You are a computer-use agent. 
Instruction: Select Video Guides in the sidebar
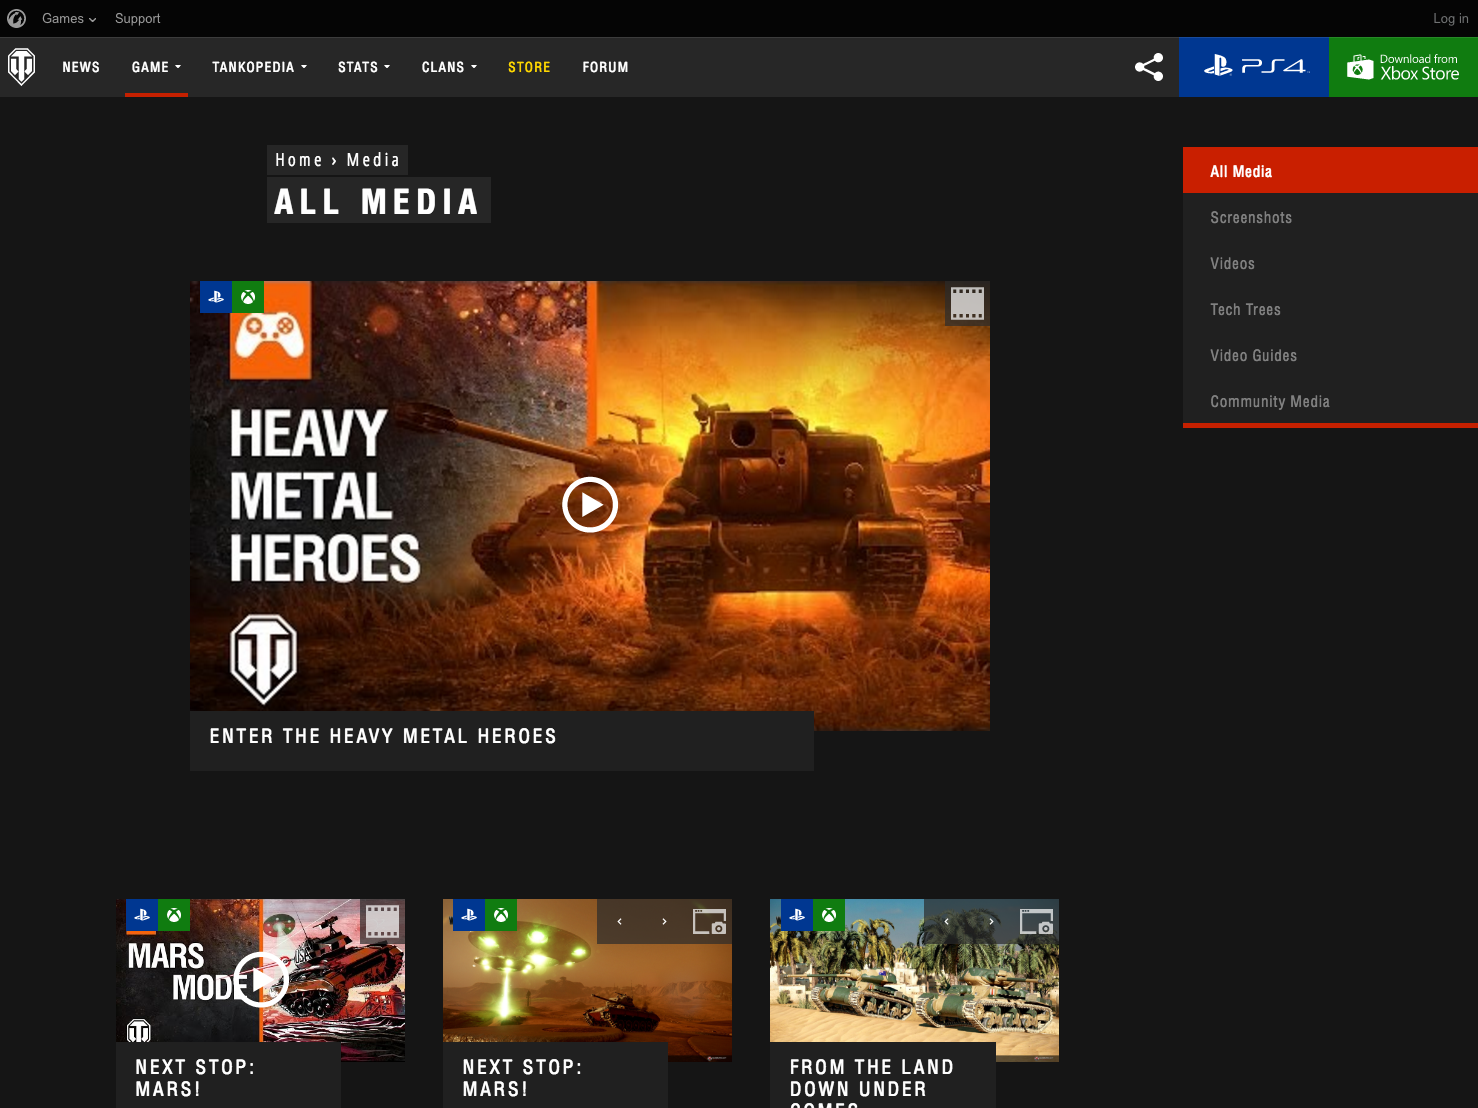[x=1330, y=355]
